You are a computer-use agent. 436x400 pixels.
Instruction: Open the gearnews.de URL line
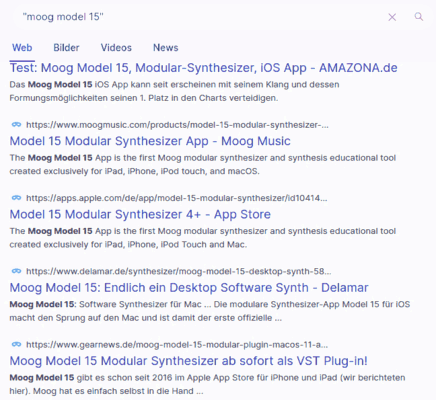coord(177,345)
